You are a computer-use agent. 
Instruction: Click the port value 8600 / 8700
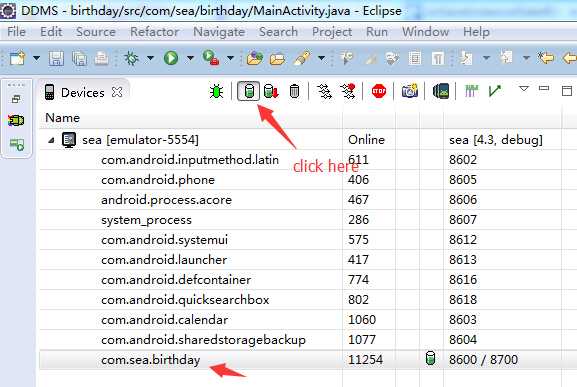tap(483, 360)
